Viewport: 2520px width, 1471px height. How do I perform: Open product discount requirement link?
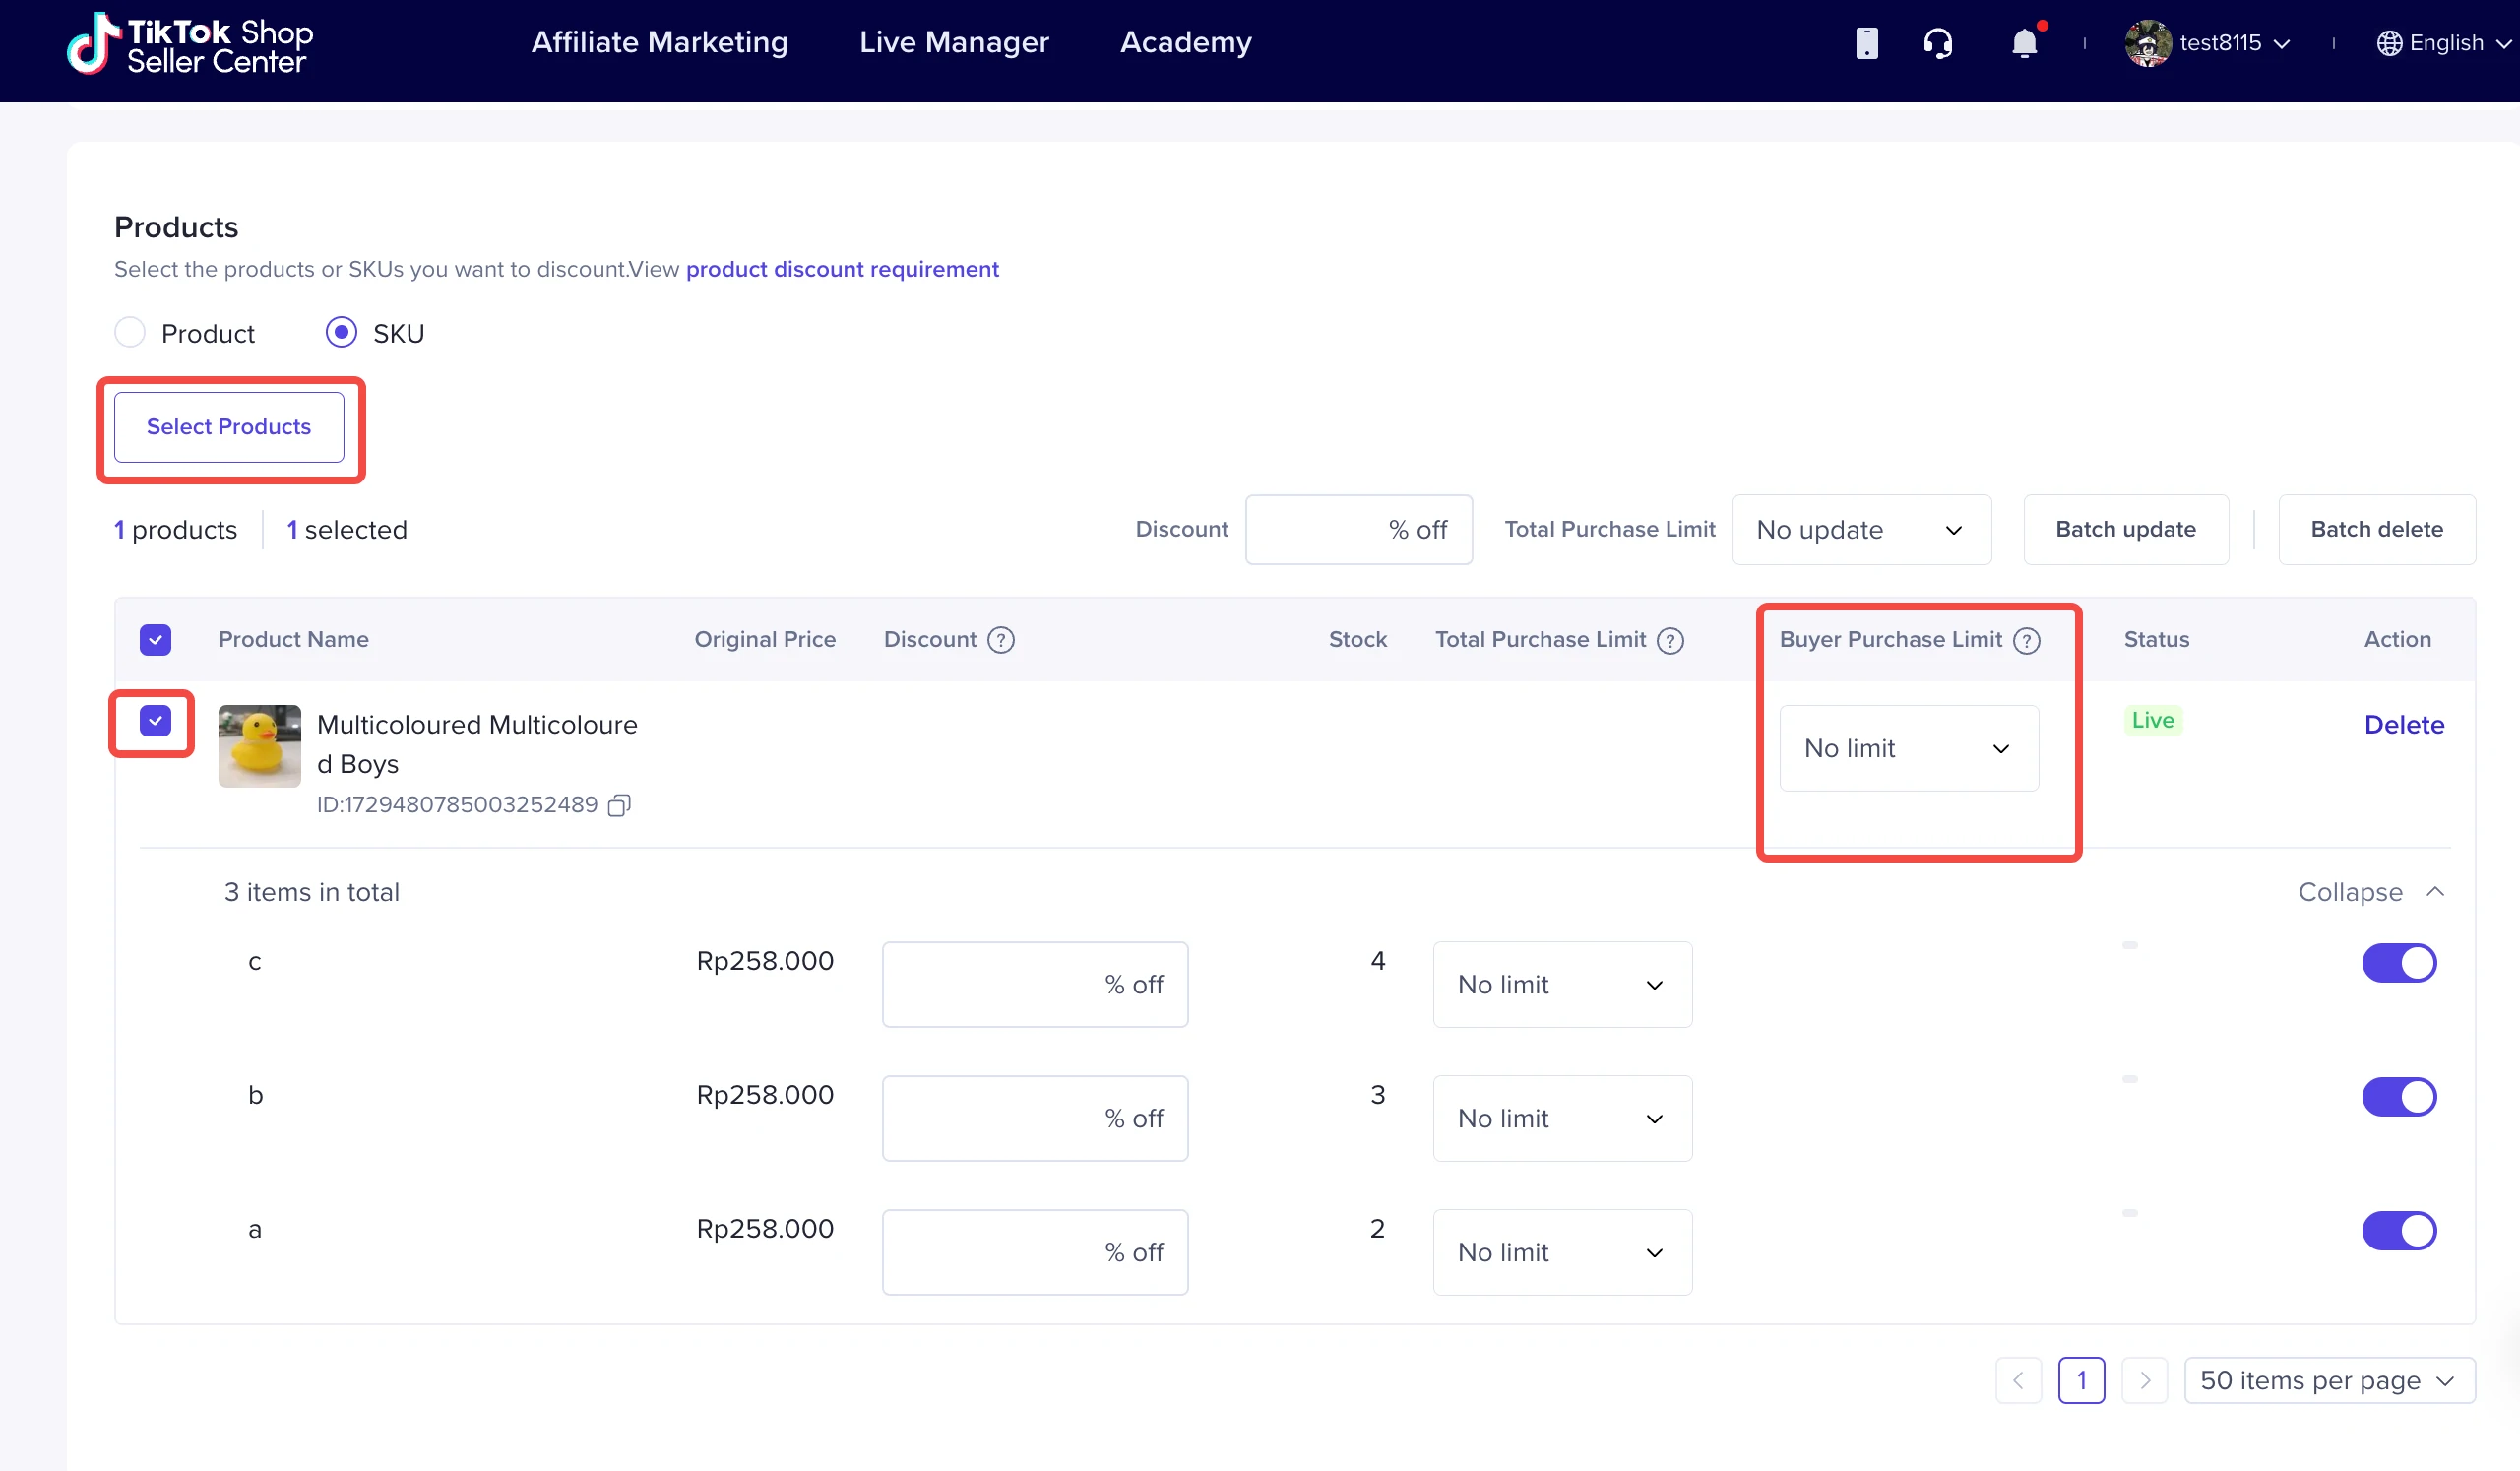pos(842,269)
